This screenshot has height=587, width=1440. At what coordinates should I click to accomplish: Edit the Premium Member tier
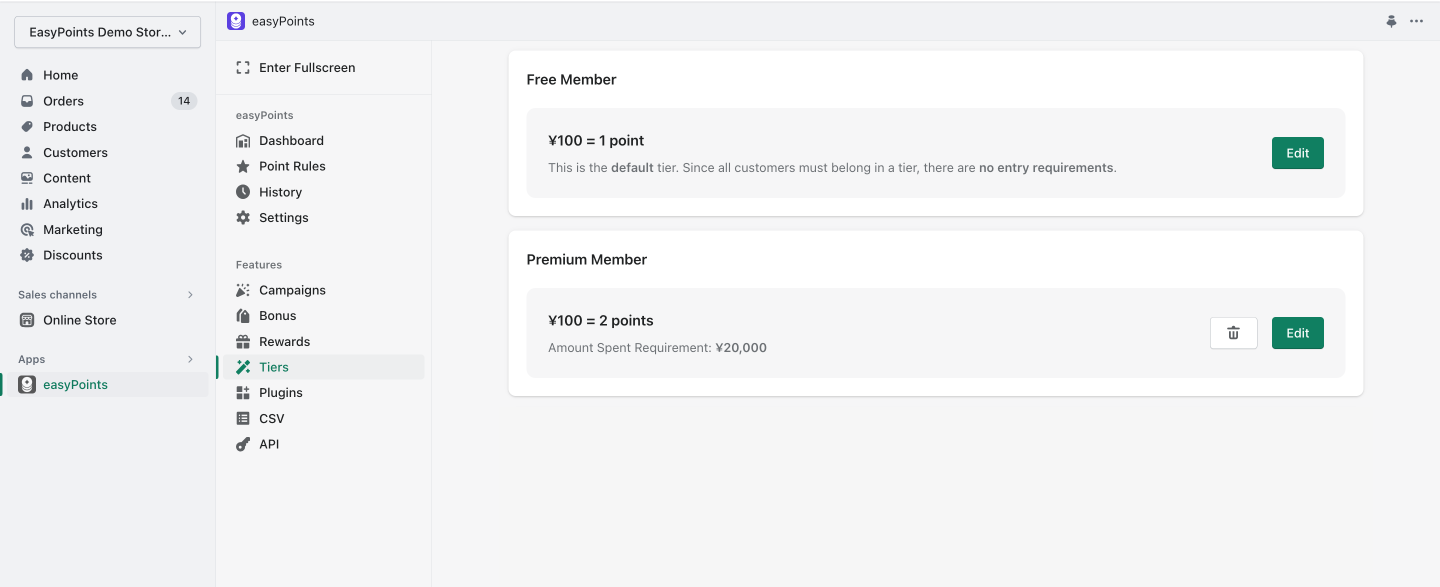pos(1298,333)
